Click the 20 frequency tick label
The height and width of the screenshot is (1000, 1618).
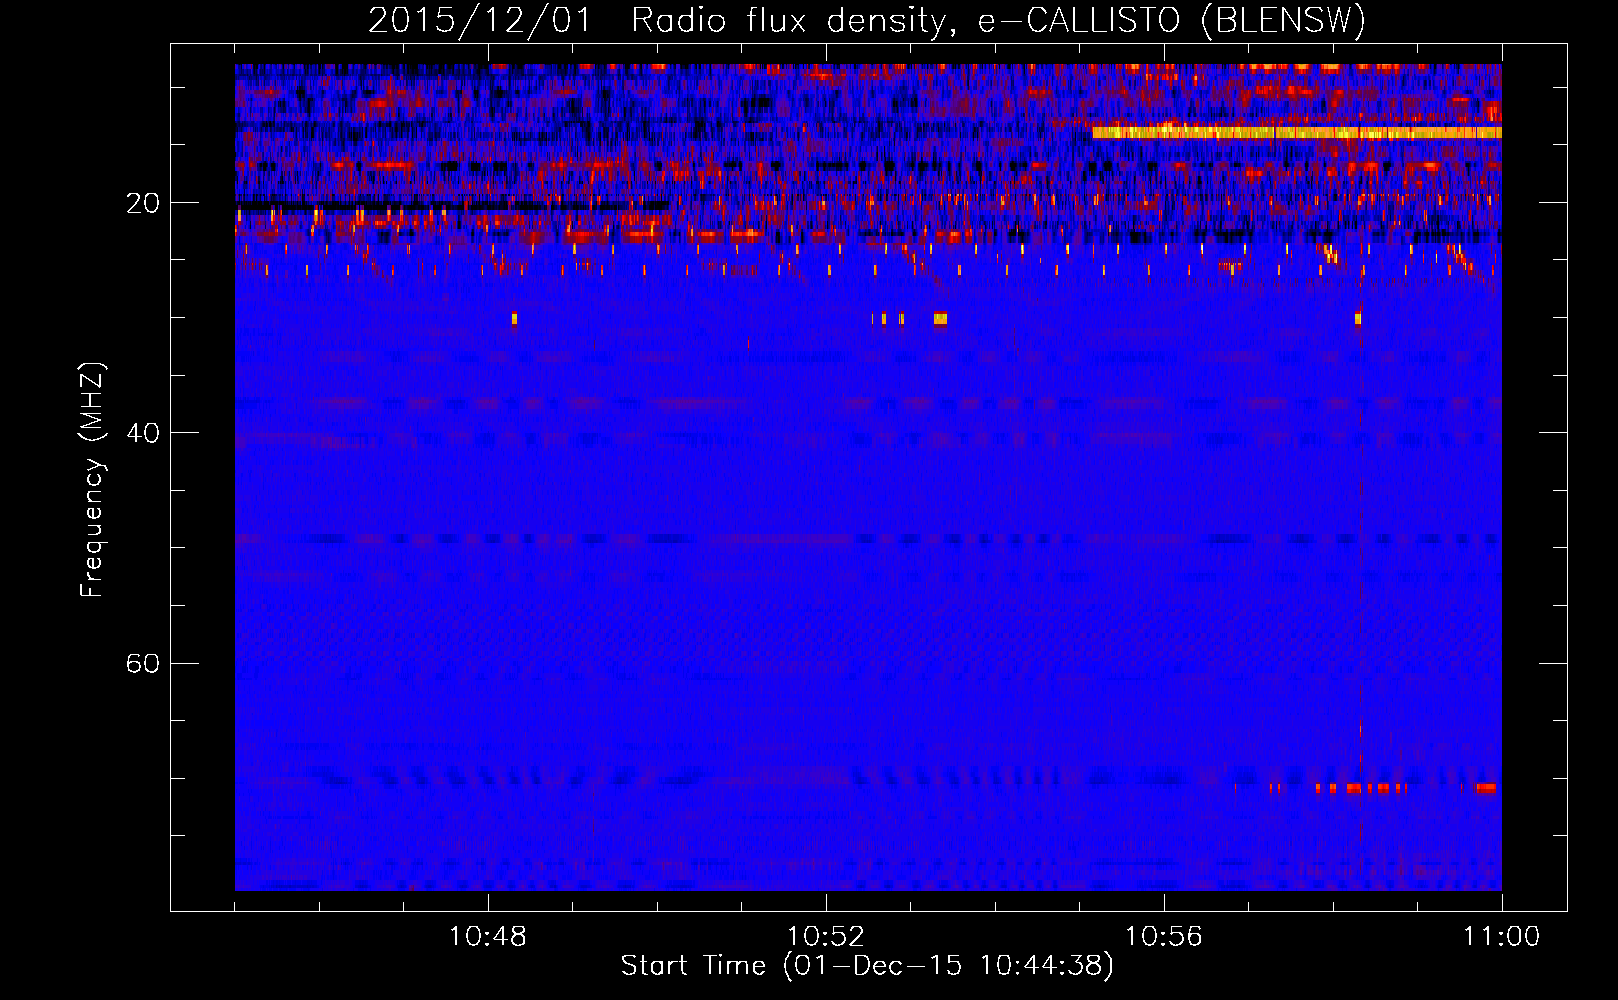(x=143, y=203)
